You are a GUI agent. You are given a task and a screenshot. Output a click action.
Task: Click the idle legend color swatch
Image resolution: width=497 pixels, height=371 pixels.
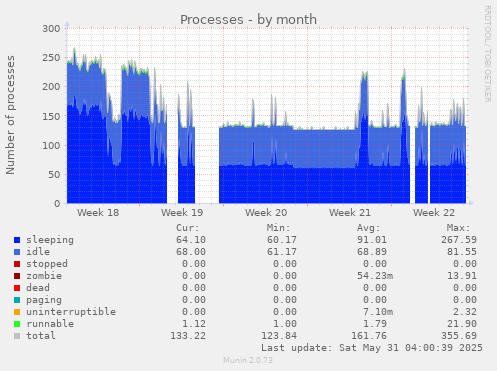tap(17, 252)
